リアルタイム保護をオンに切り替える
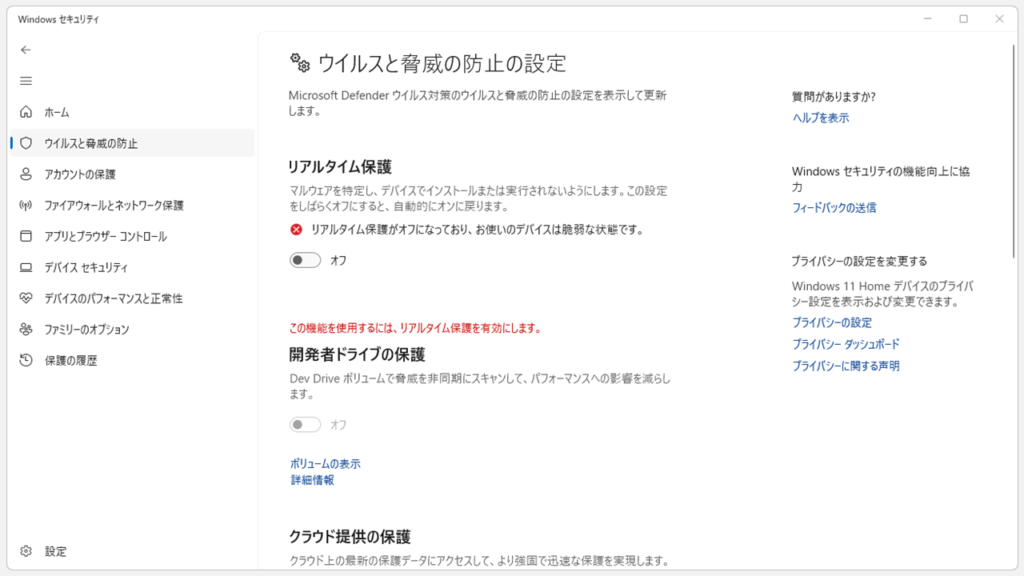This screenshot has height=576, width=1024. [x=305, y=259]
